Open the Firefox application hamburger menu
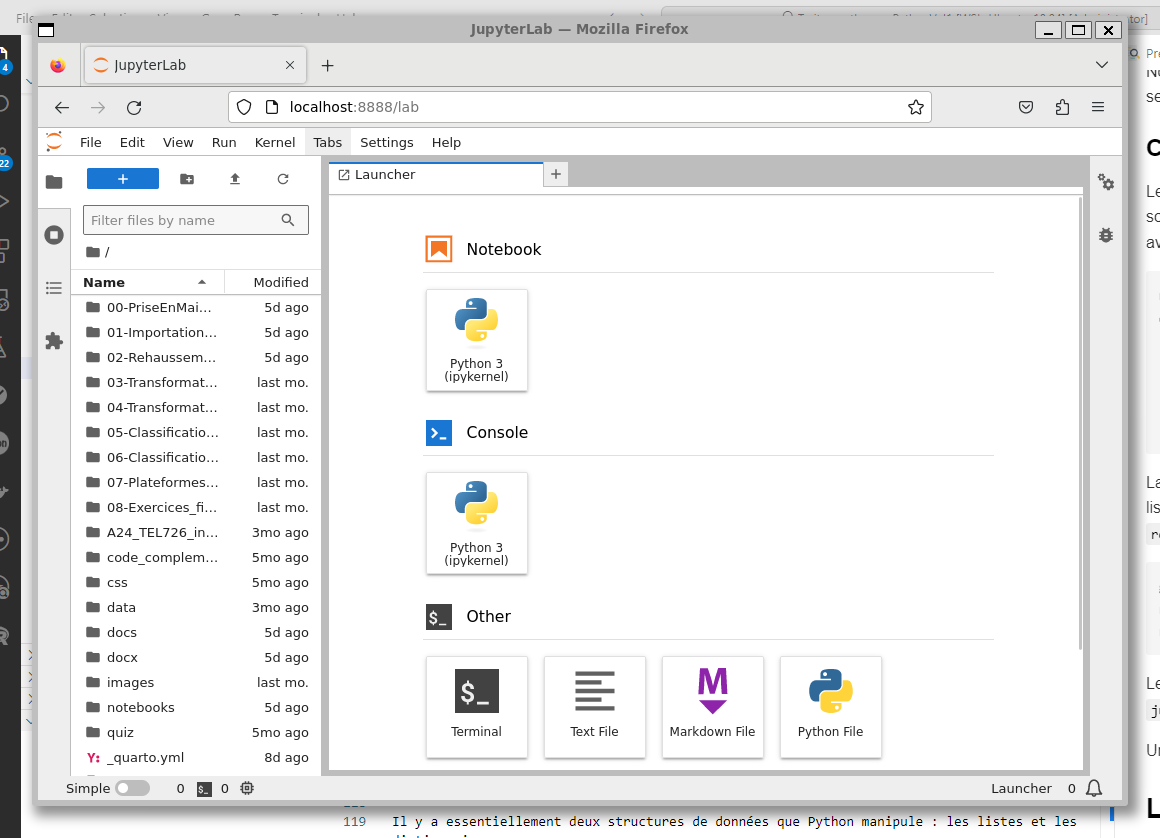 pyautogui.click(x=1098, y=107)
